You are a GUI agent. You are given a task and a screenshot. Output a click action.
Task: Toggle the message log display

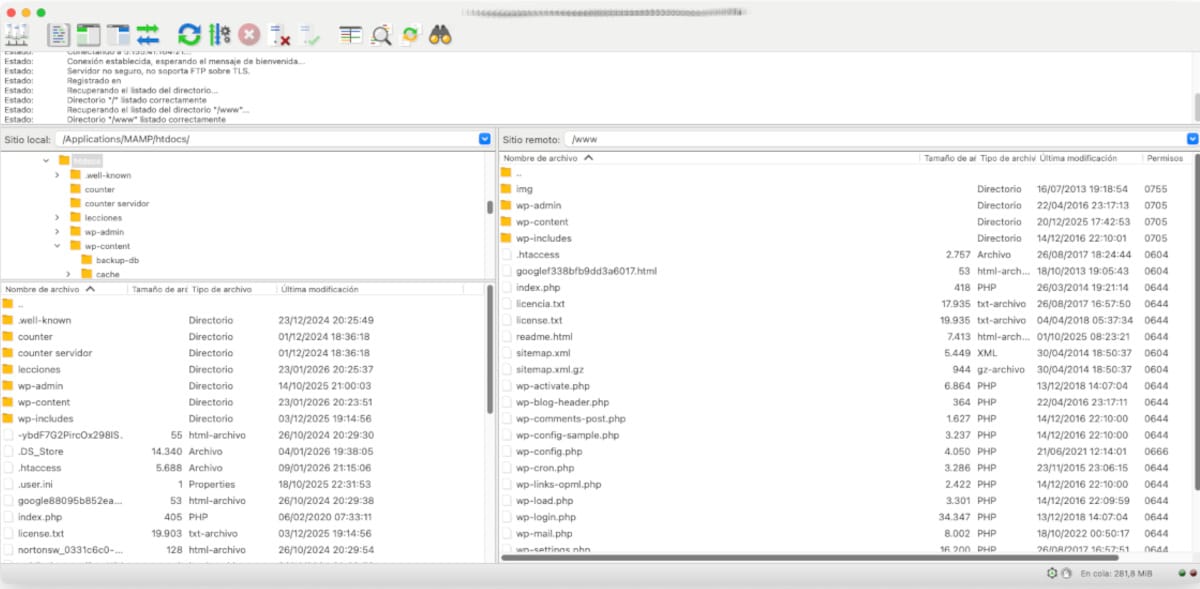[x=59, y=35]
